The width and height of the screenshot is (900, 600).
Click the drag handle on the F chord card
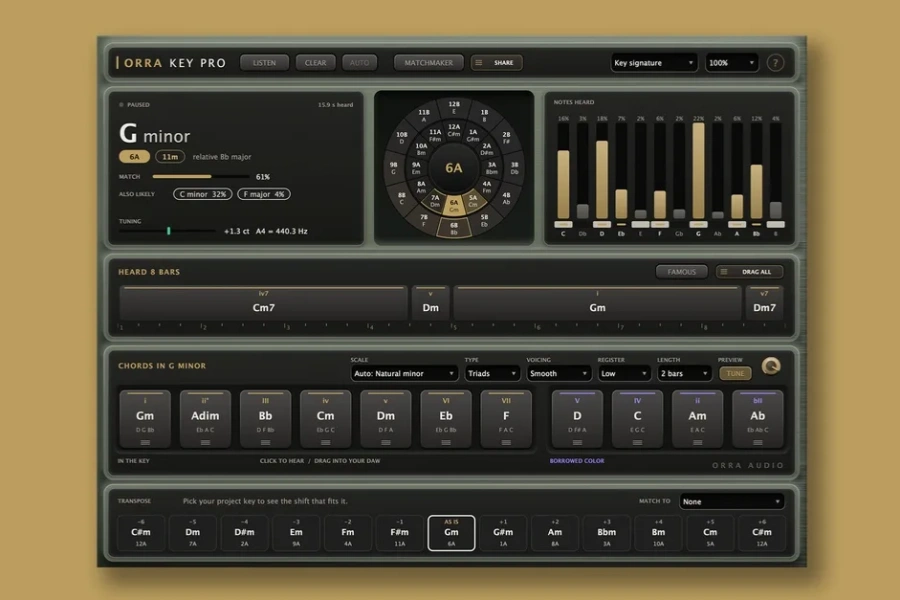(506, 442)
